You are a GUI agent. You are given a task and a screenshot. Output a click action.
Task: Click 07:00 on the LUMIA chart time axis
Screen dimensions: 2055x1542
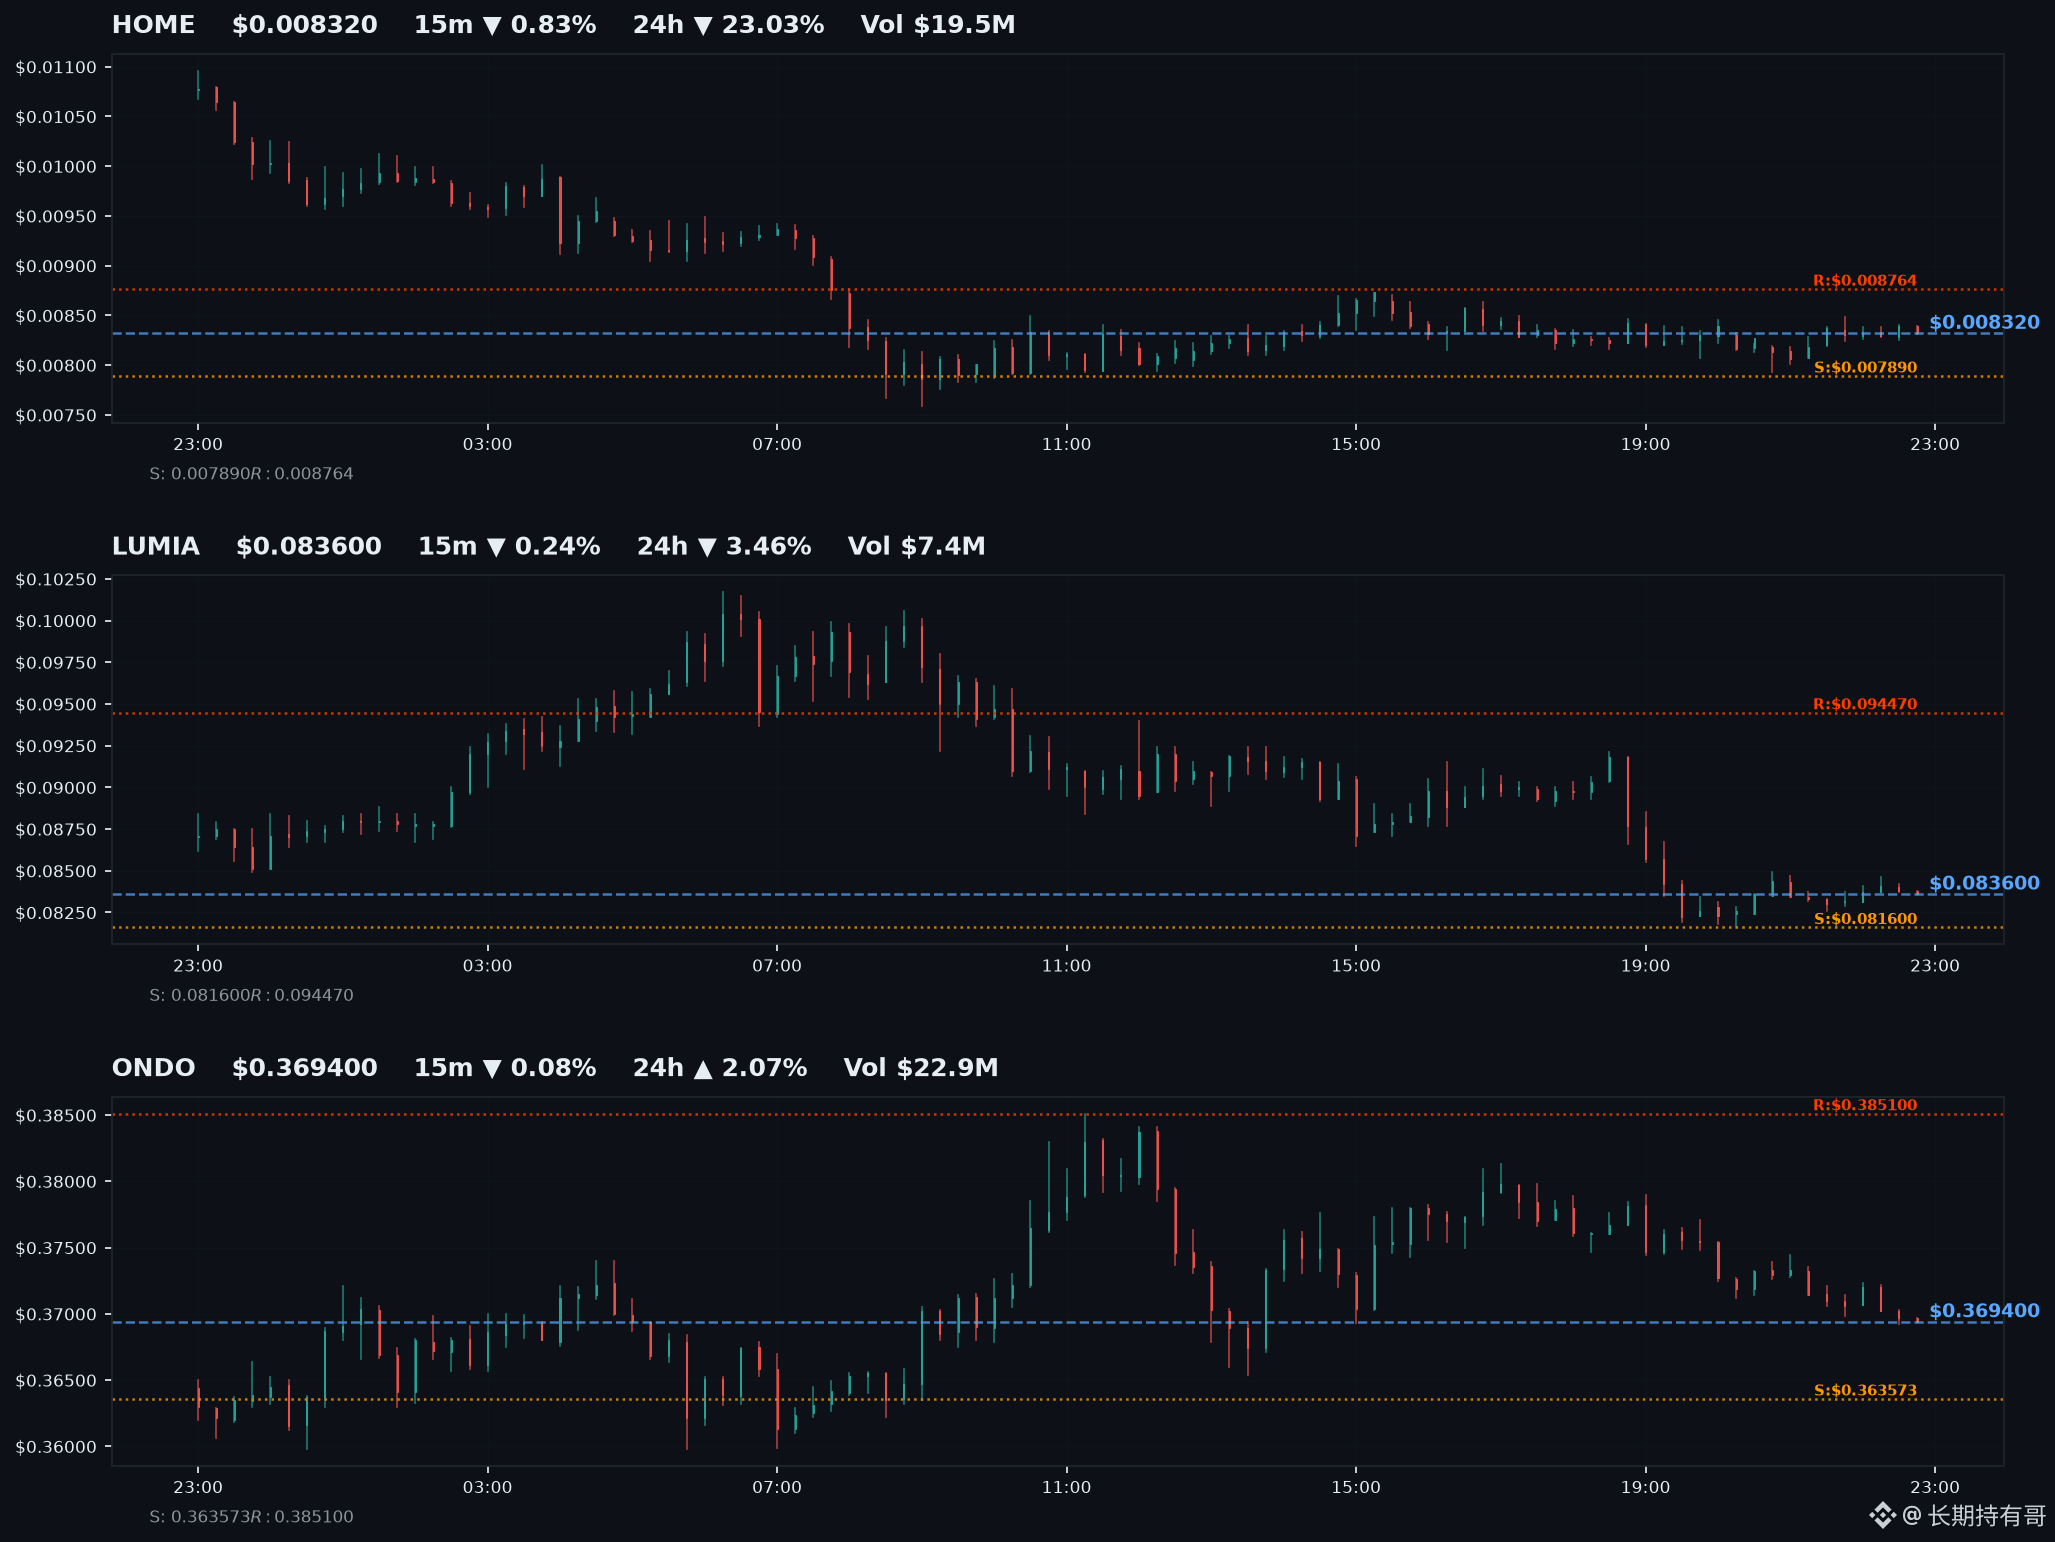tap(777, 966)
